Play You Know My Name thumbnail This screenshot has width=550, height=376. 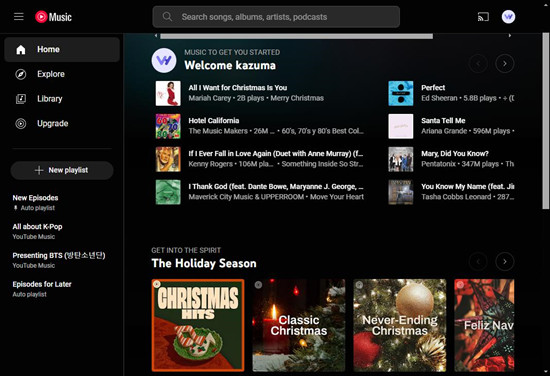pos(401,192)
